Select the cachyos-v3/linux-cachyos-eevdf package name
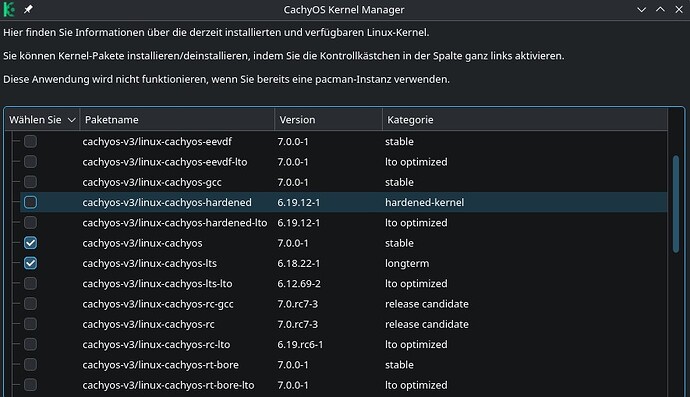This screenshot has width=690, height=397. point(157,142)
